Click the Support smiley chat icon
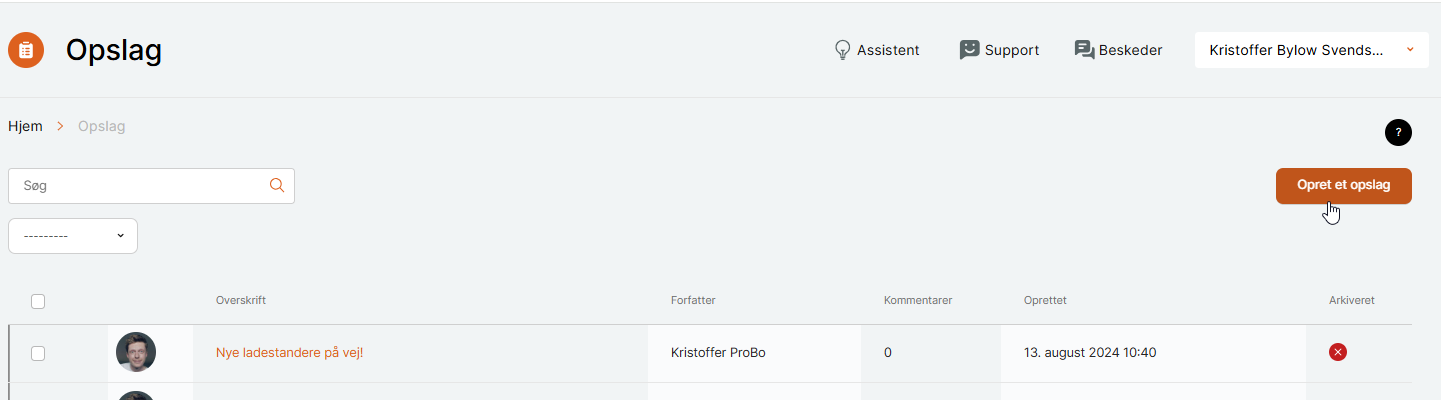This screenshot has width=1441, height=400. pyautogui.click(x=969, y=50)
